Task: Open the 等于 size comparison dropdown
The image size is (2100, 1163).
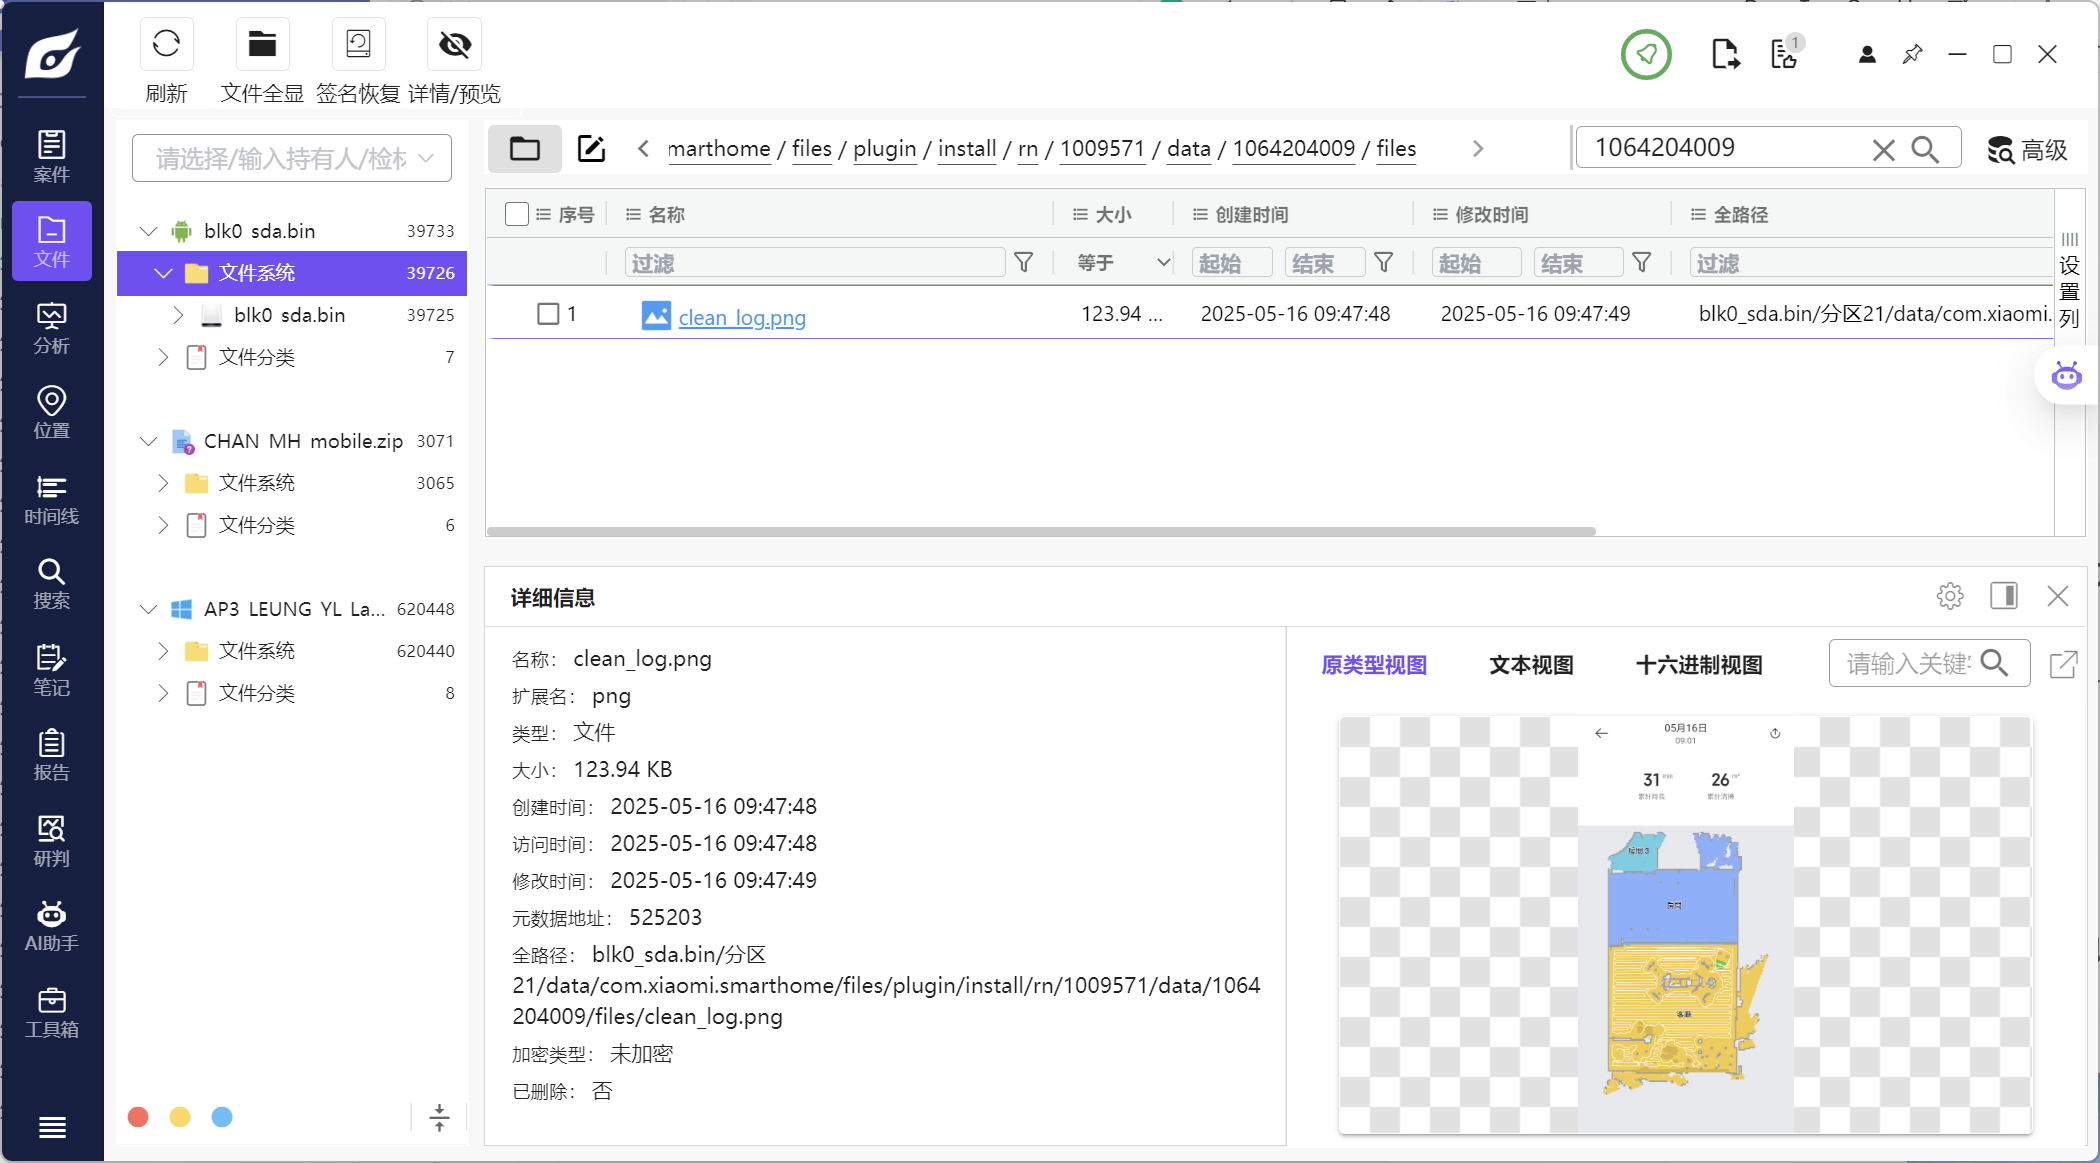Action: [x=1122, y=263]
